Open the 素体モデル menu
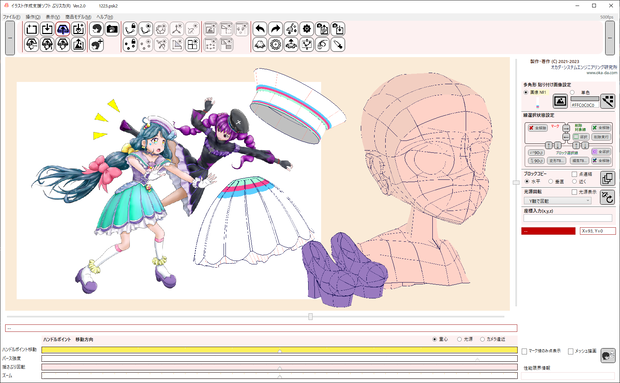This screenshot has width=620, height=383. (x=78, y=17)
